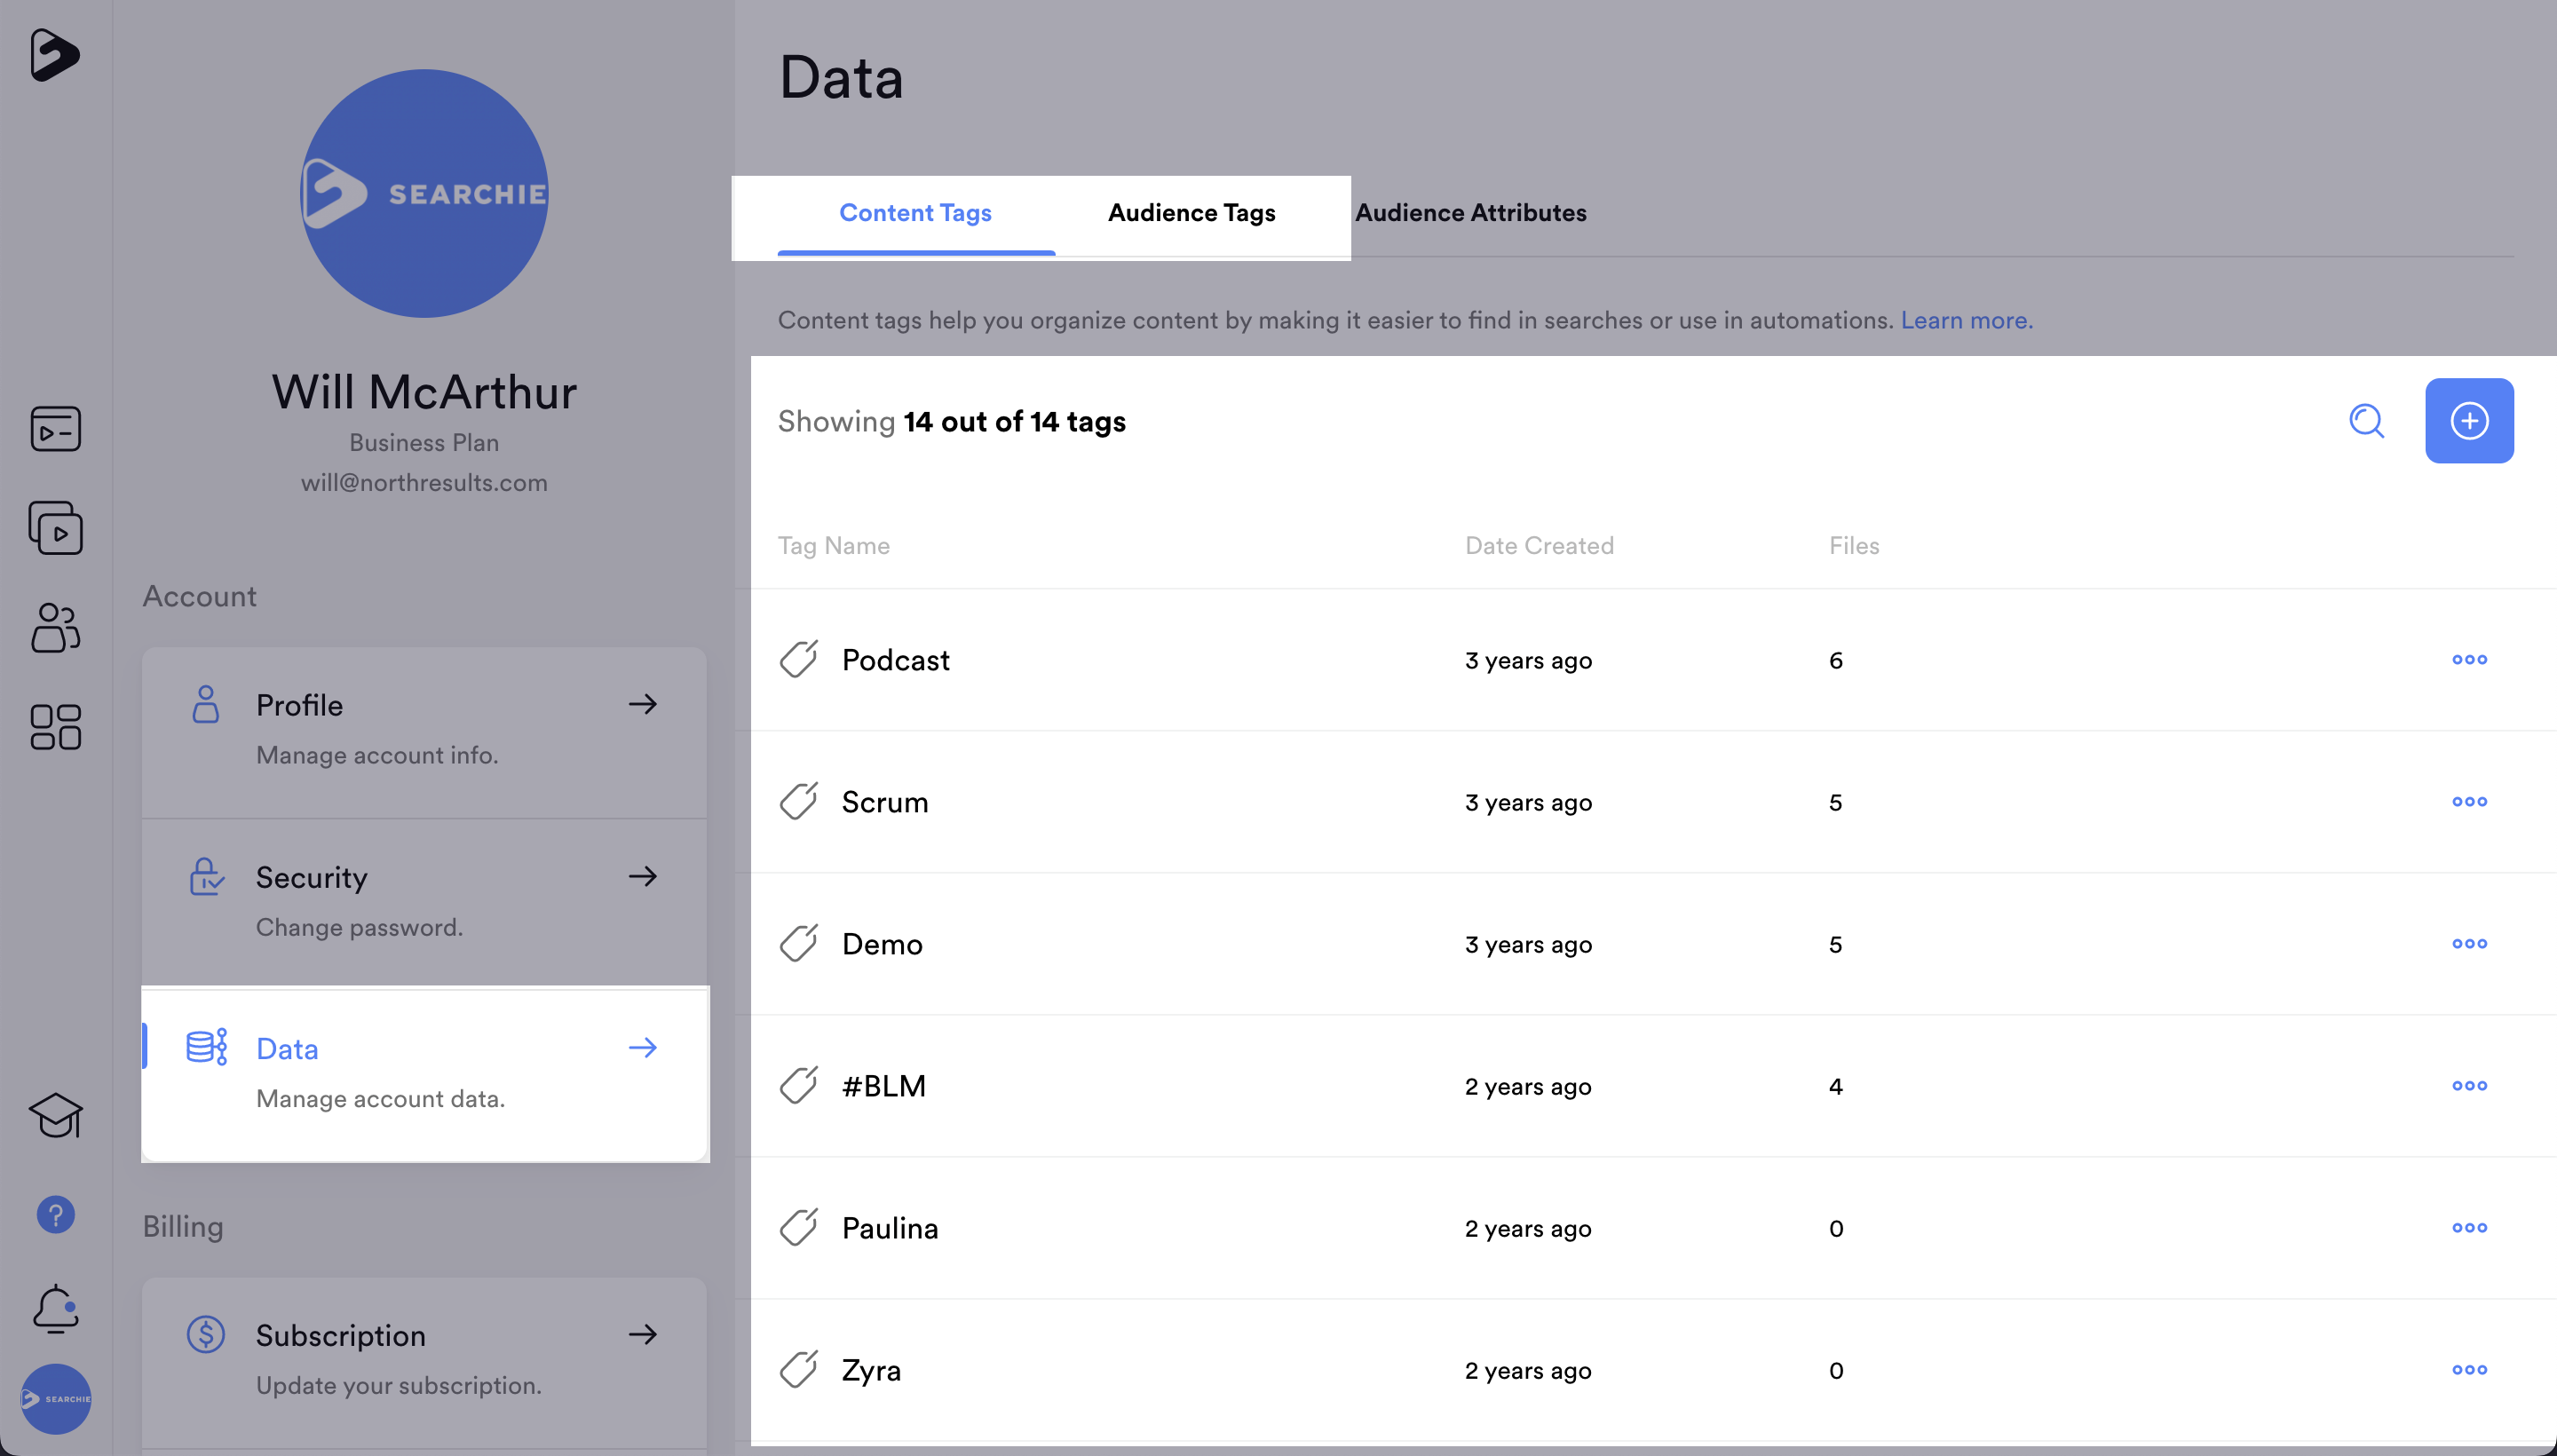Switch to the Audience Attributes tab

tap(1470, 213)
